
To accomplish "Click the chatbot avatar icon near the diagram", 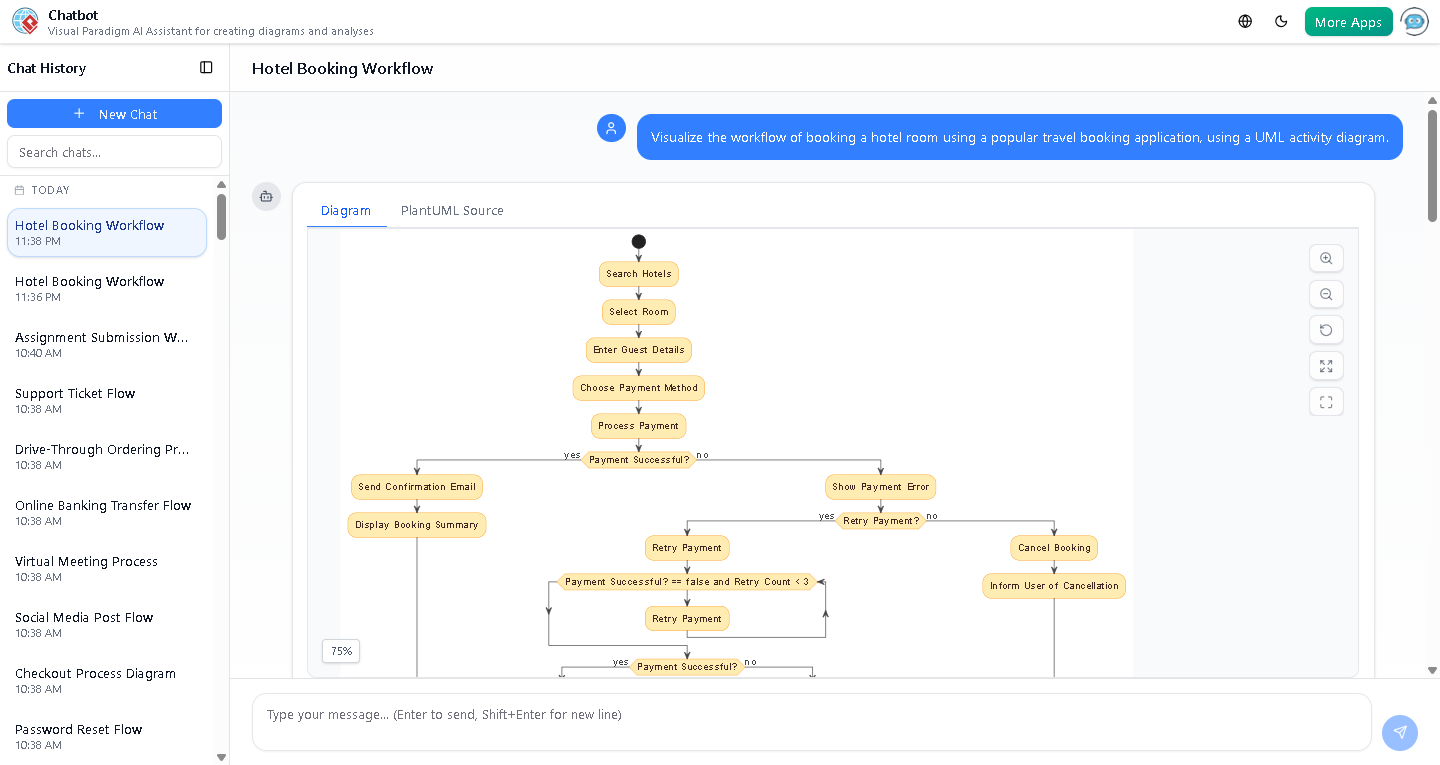I will tap(266, 197).
